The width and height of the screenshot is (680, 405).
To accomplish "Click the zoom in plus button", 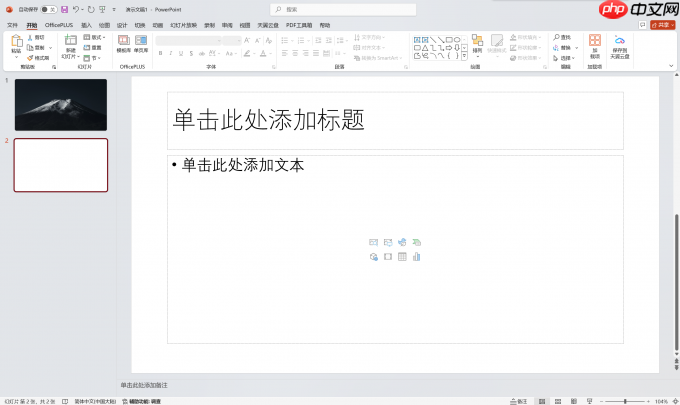I will (648, 402).
